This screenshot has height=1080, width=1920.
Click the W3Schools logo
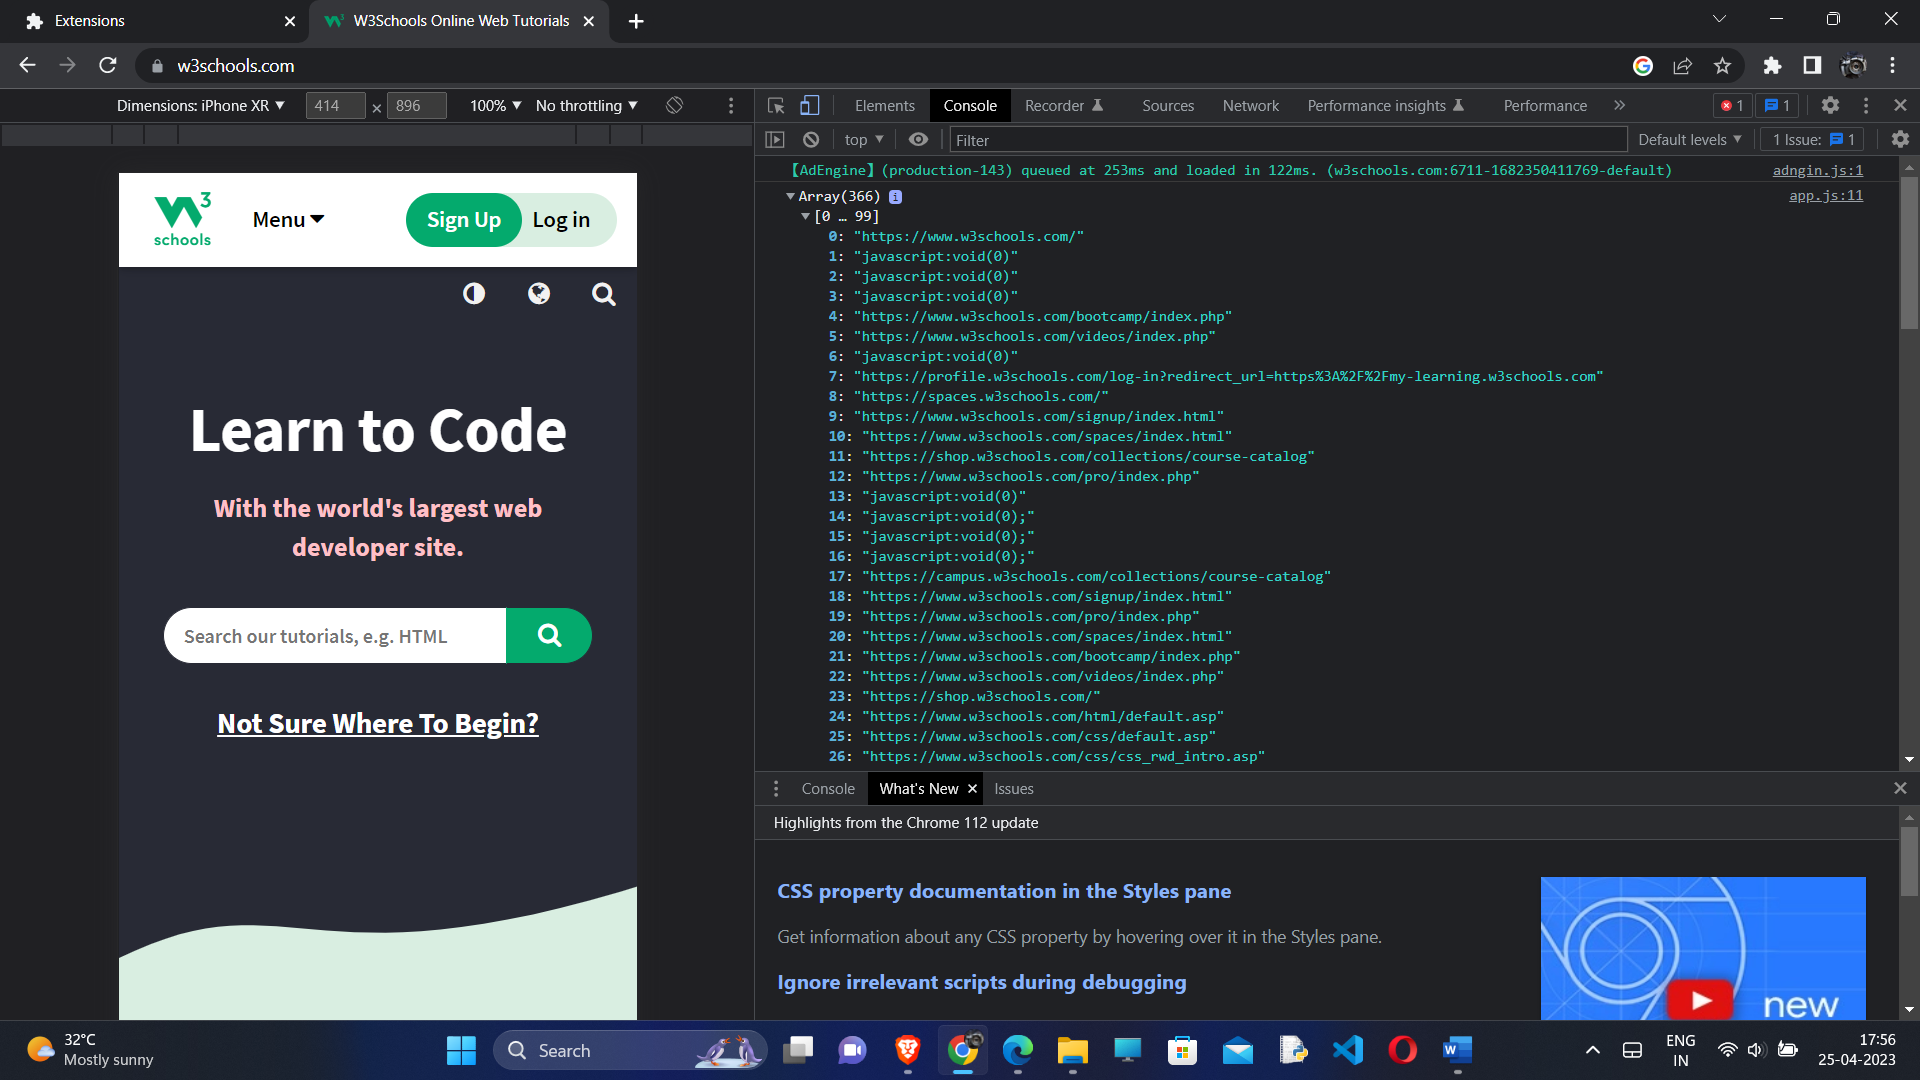pos(182,219)
